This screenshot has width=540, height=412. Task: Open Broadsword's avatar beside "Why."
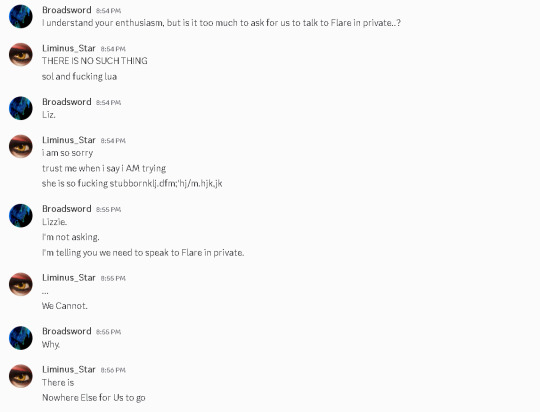pyautogui.click(x=21, y=338)
